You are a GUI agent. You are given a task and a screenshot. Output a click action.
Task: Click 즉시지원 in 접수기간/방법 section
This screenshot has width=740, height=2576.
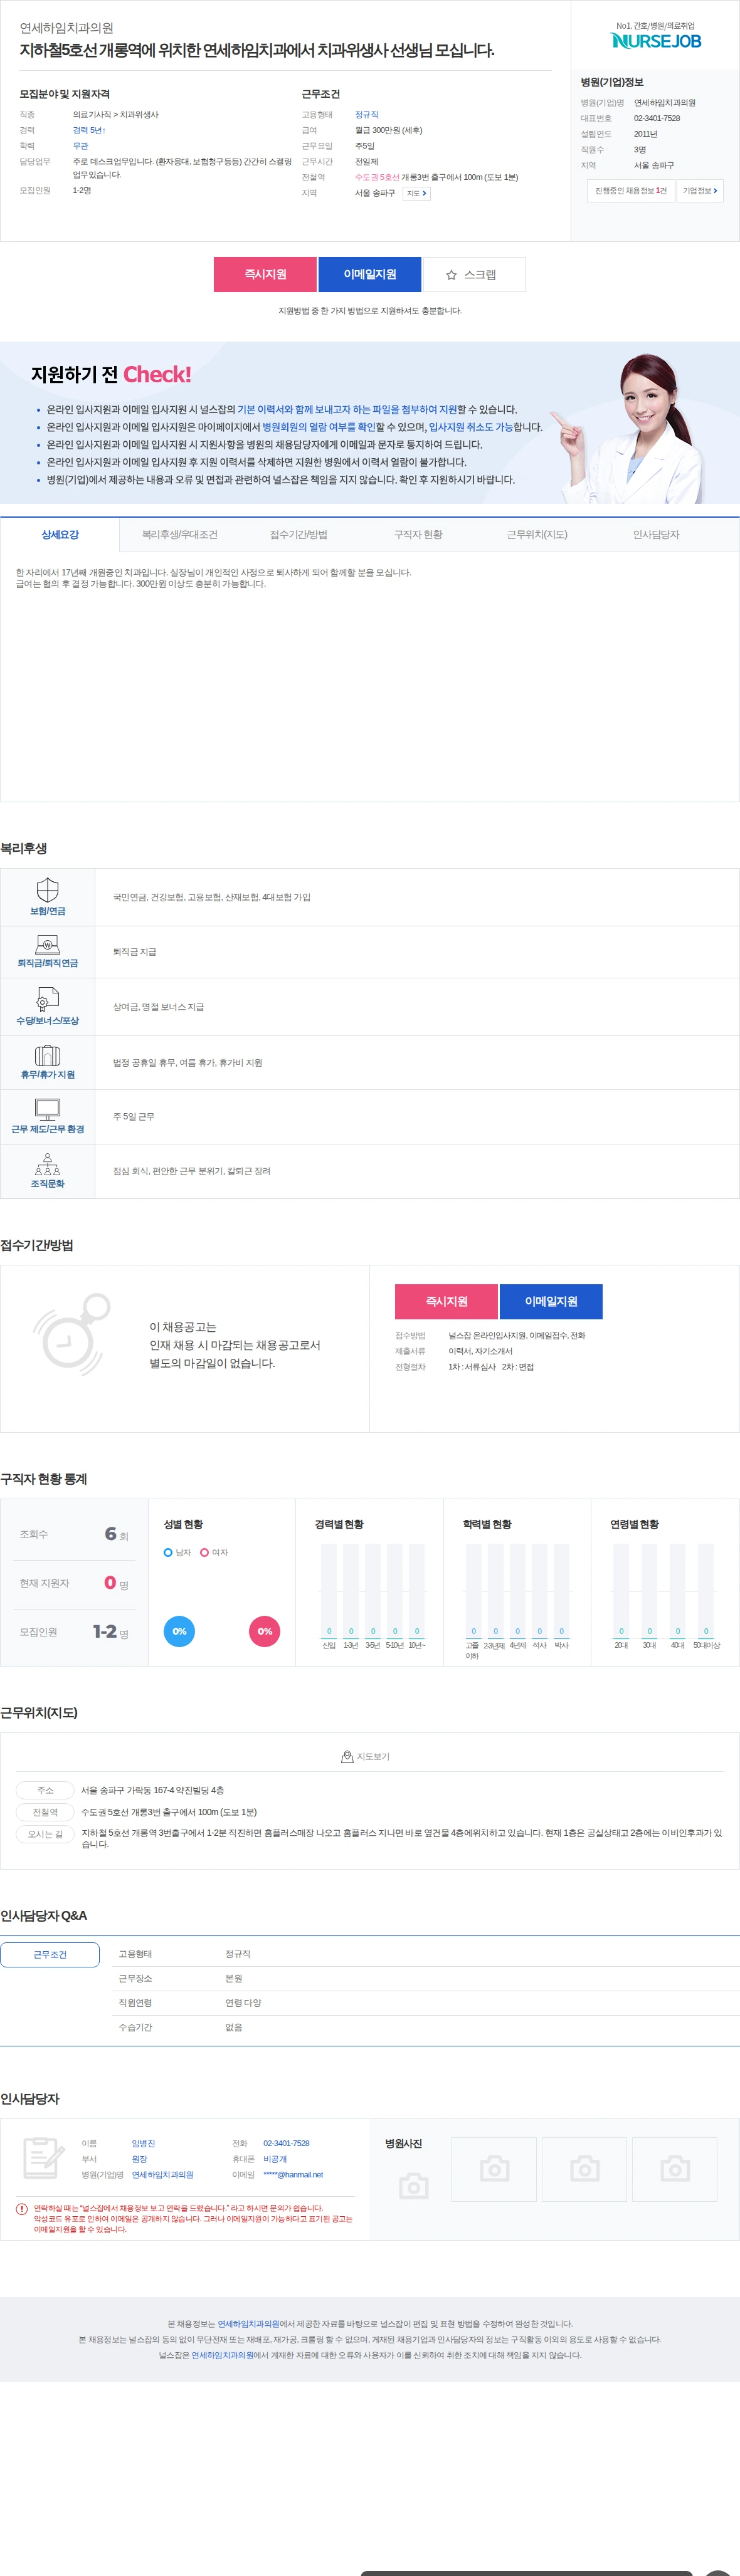[x=446, y=1301]
